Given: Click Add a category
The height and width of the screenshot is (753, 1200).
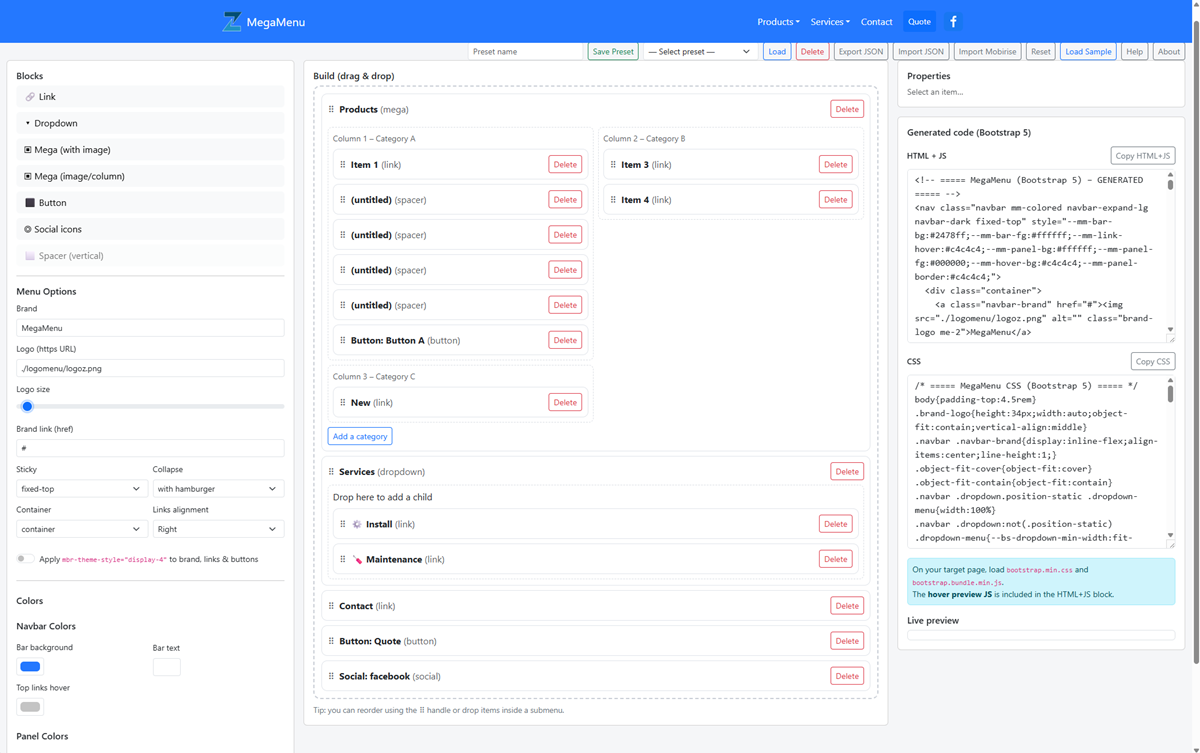Looking at the screenshot, I should pos(360,436).
